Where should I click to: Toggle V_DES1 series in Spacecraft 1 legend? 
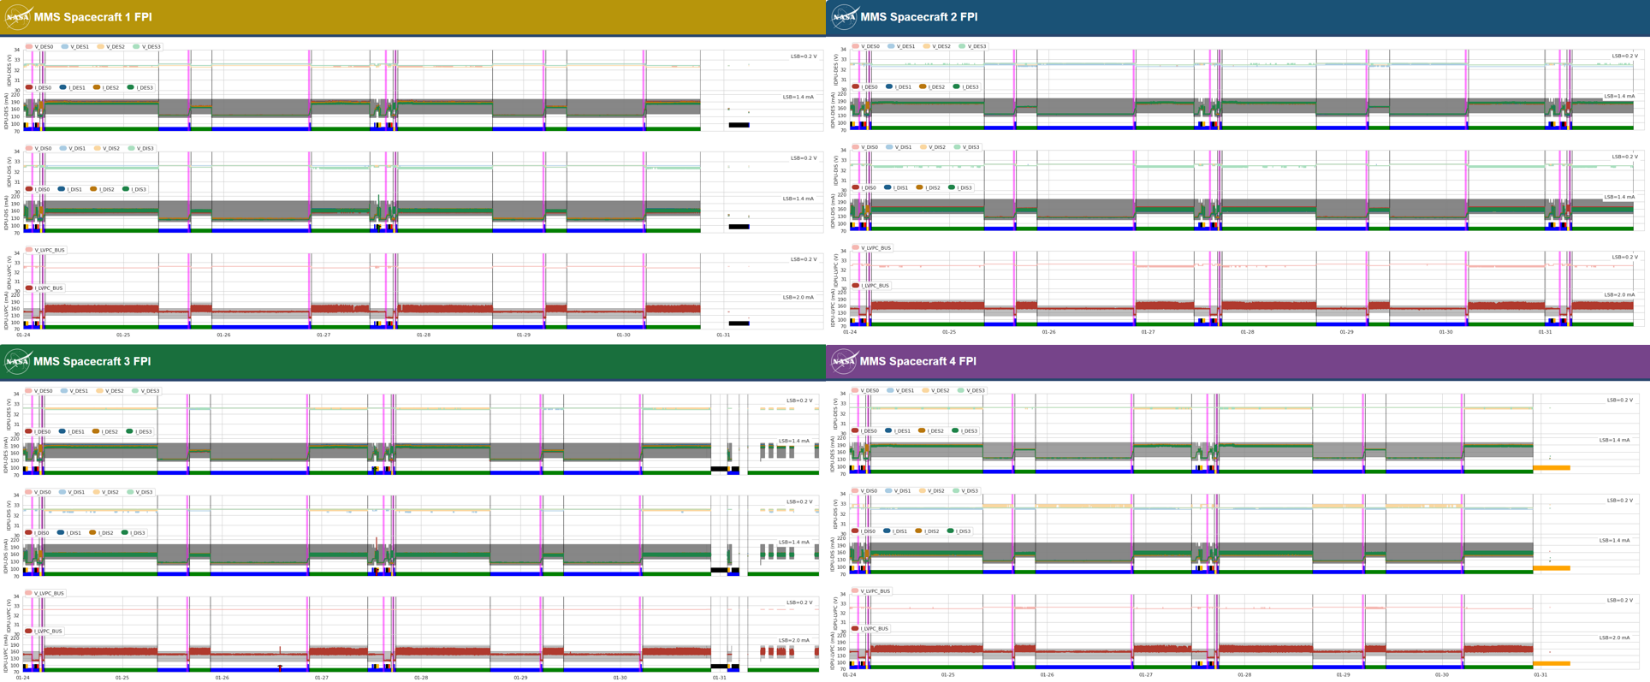tap(76, 47)
